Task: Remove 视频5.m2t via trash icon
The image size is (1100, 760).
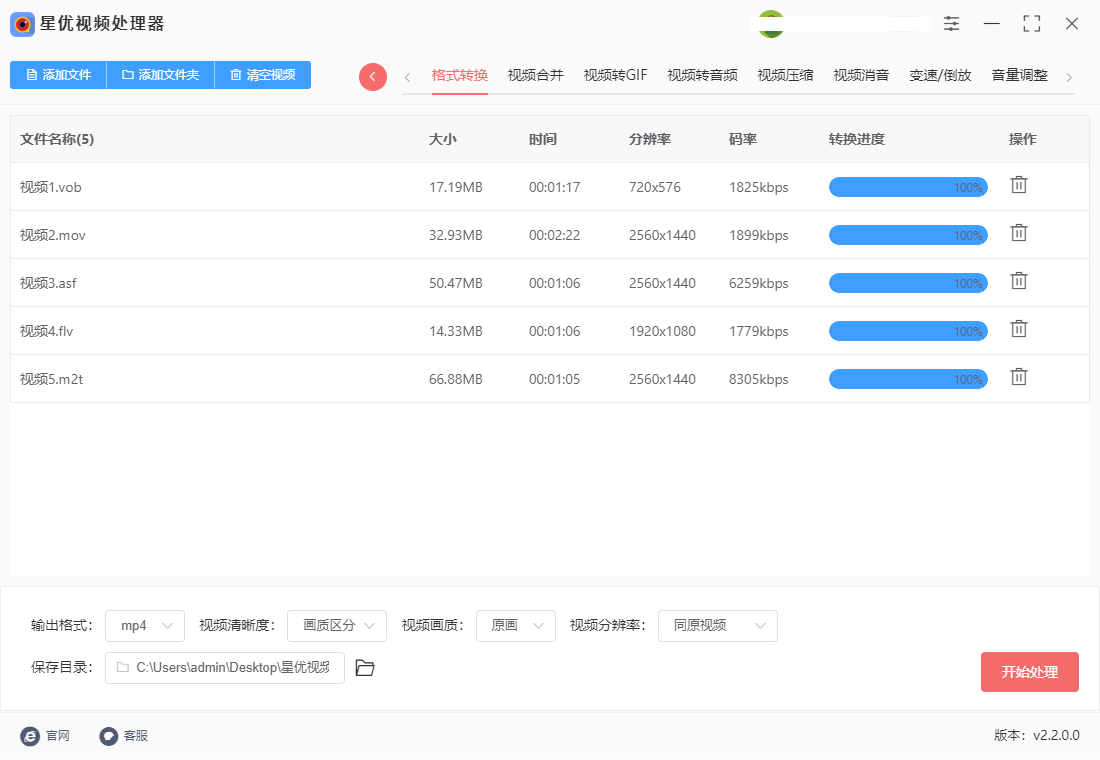Action: pos(1018,377)
